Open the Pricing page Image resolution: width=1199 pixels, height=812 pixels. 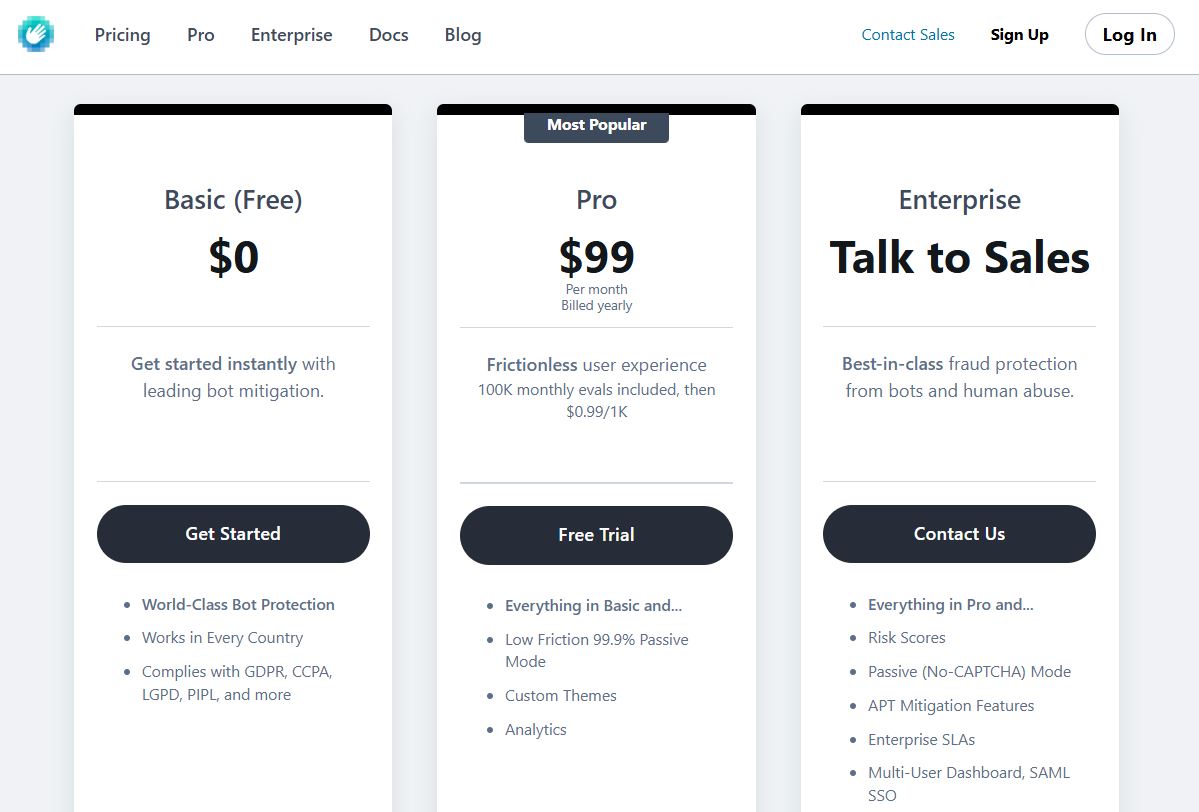(122, 35)
